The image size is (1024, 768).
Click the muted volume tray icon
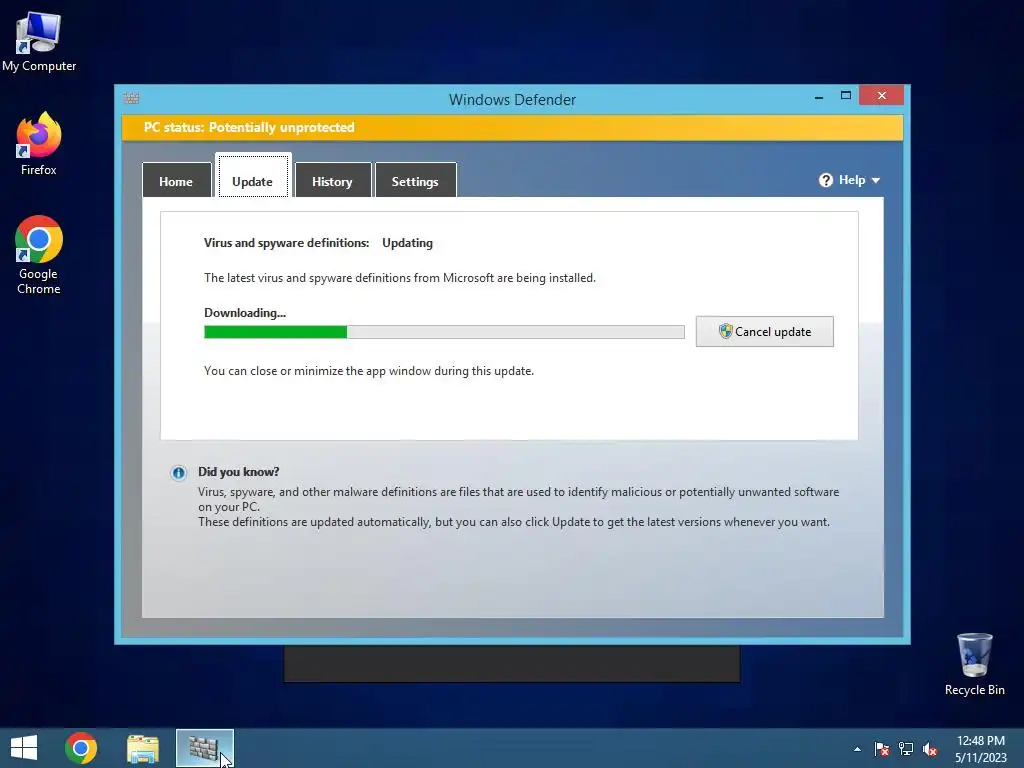(930, 749)
